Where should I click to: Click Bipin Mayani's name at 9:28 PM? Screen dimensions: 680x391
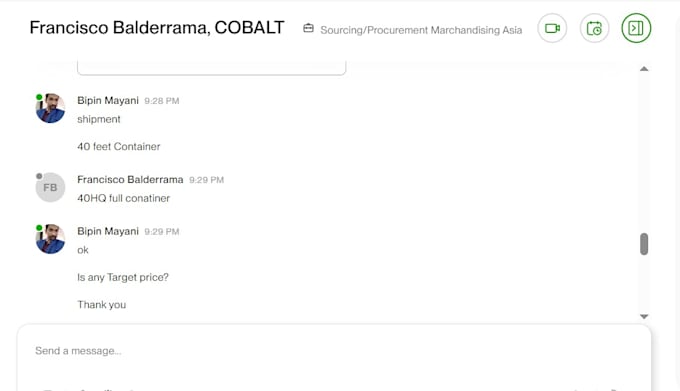[108, 101]
